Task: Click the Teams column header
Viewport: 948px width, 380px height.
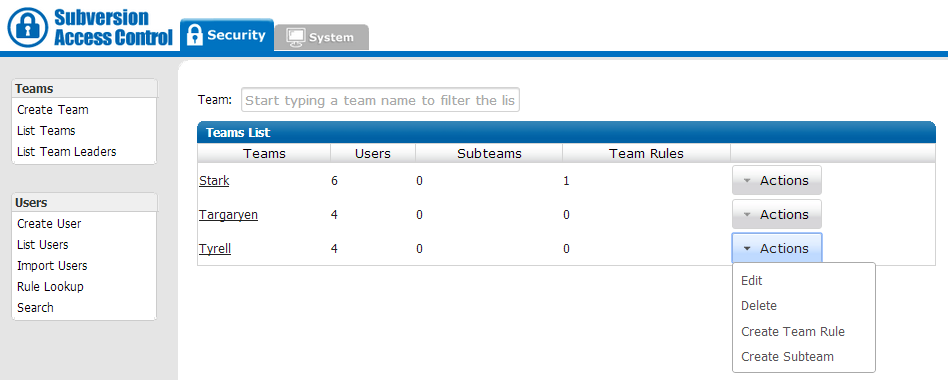Action: coord(264,153)
